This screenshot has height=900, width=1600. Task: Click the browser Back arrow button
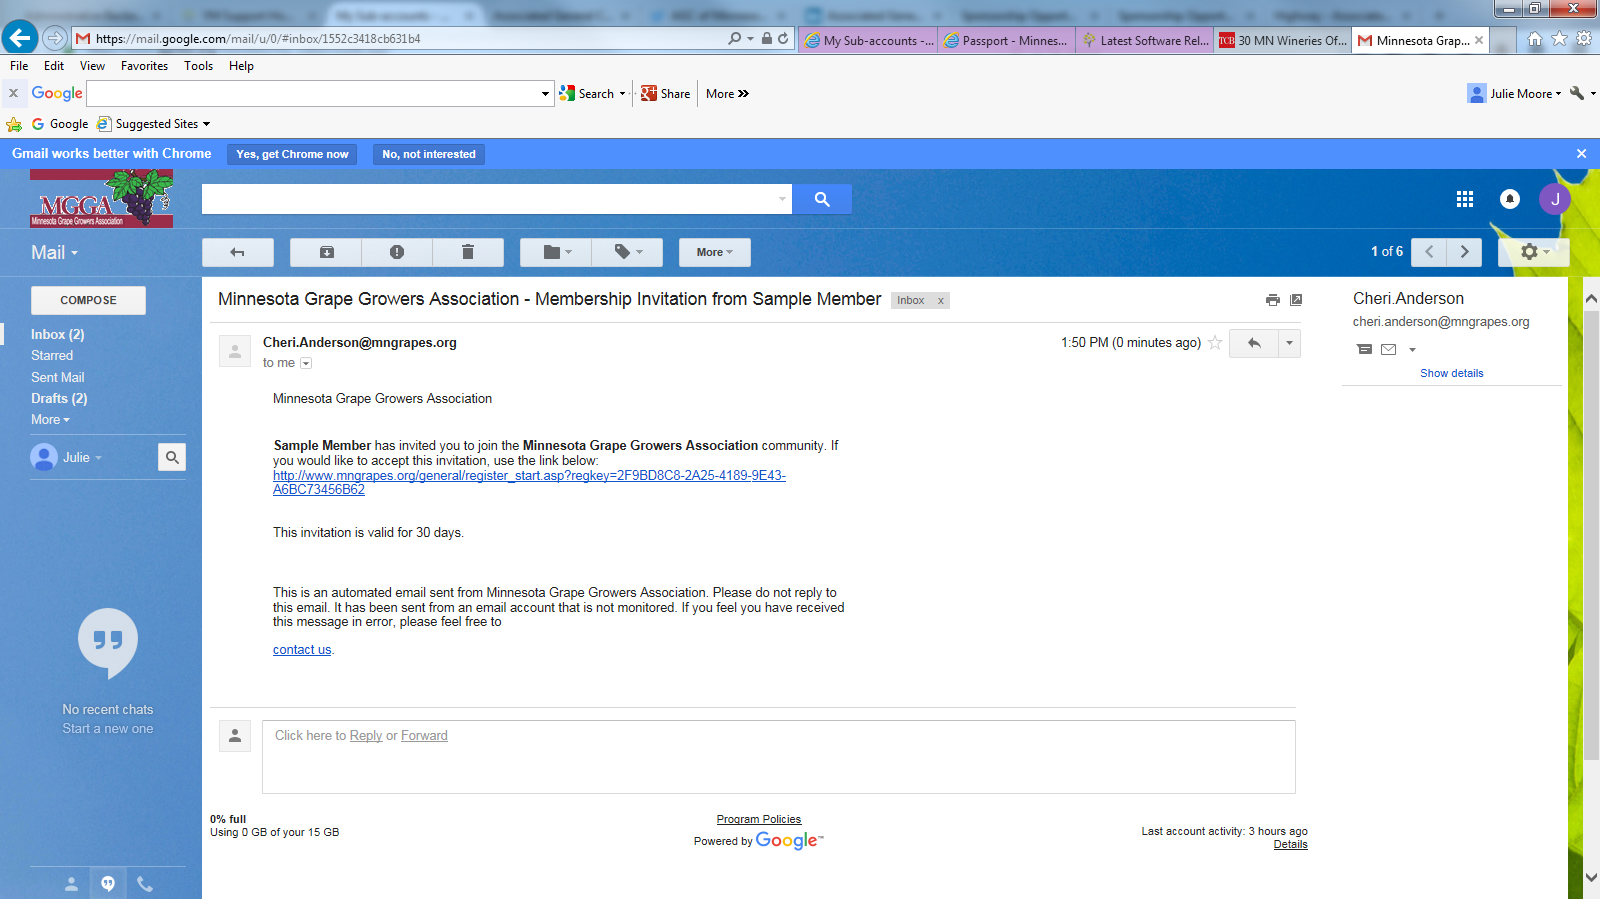(x=19, y=38)
